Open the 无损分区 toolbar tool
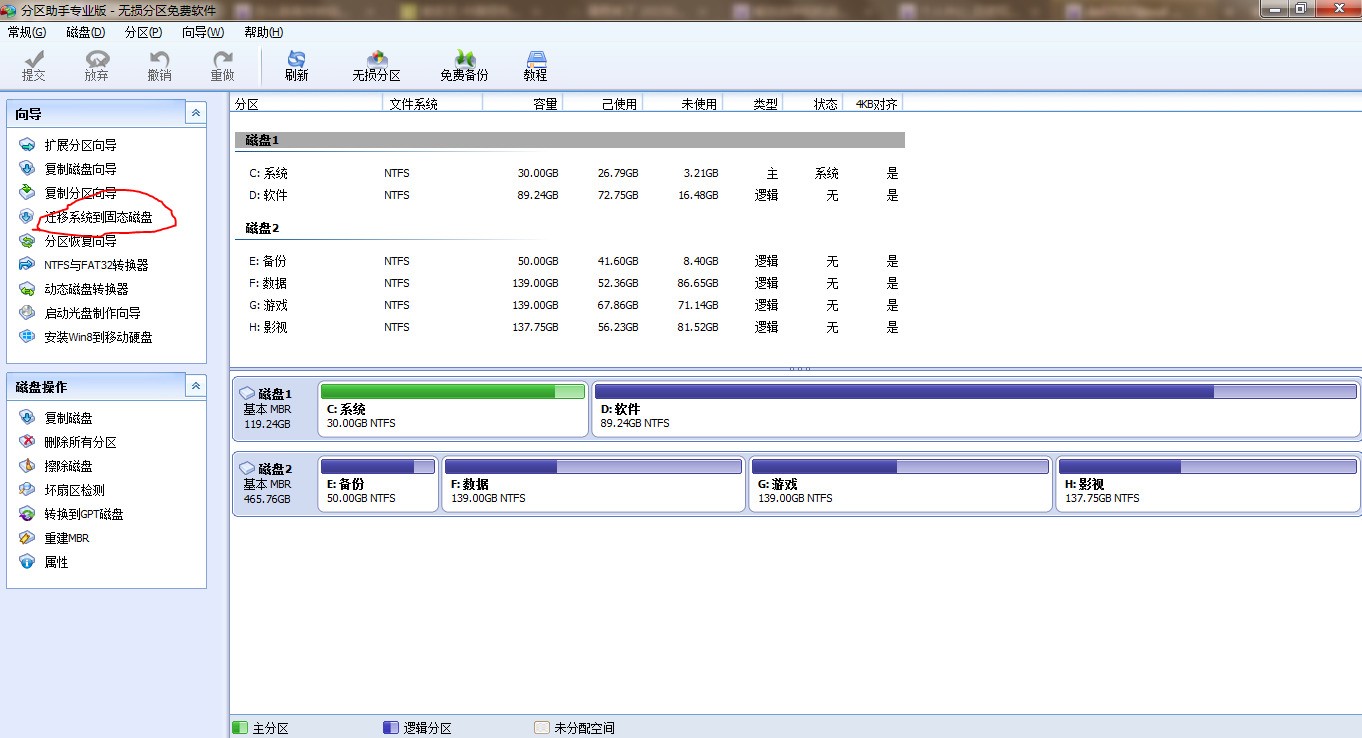The width and height of the screenshot is (1362, 738). [376, 66]
